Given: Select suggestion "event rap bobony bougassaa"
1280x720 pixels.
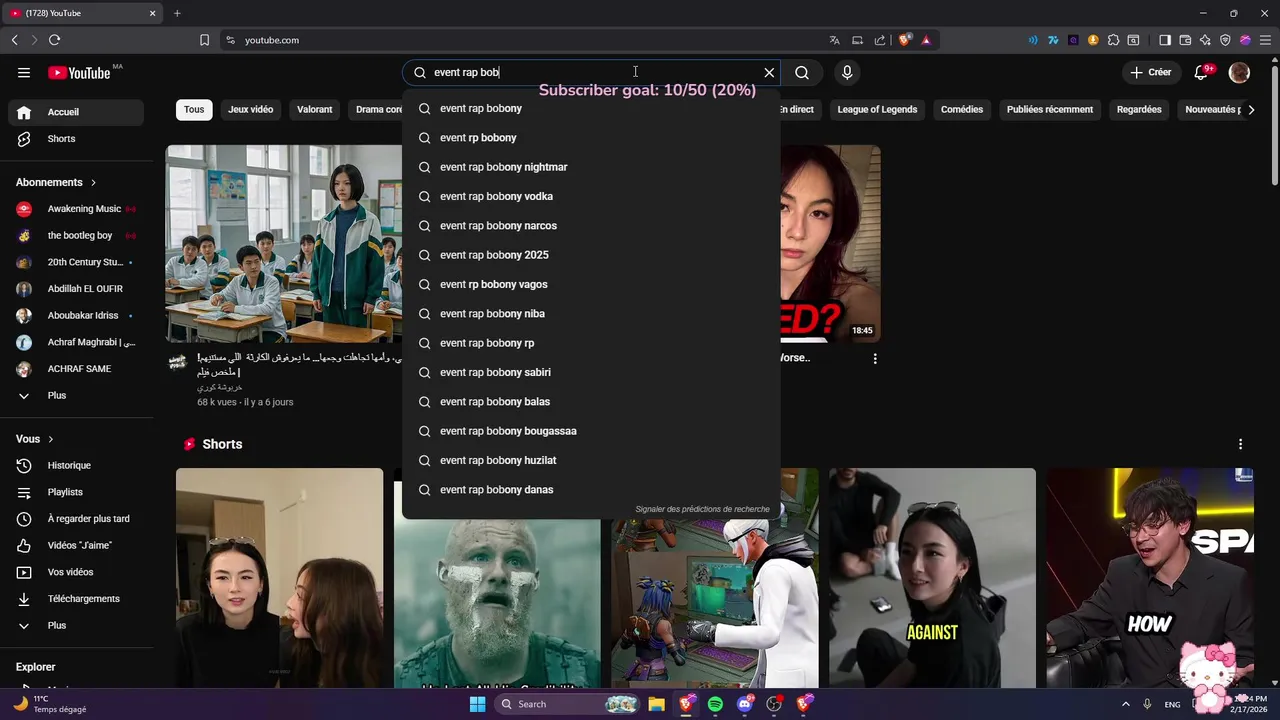Looking at the screenshot, I should point(591,431).
